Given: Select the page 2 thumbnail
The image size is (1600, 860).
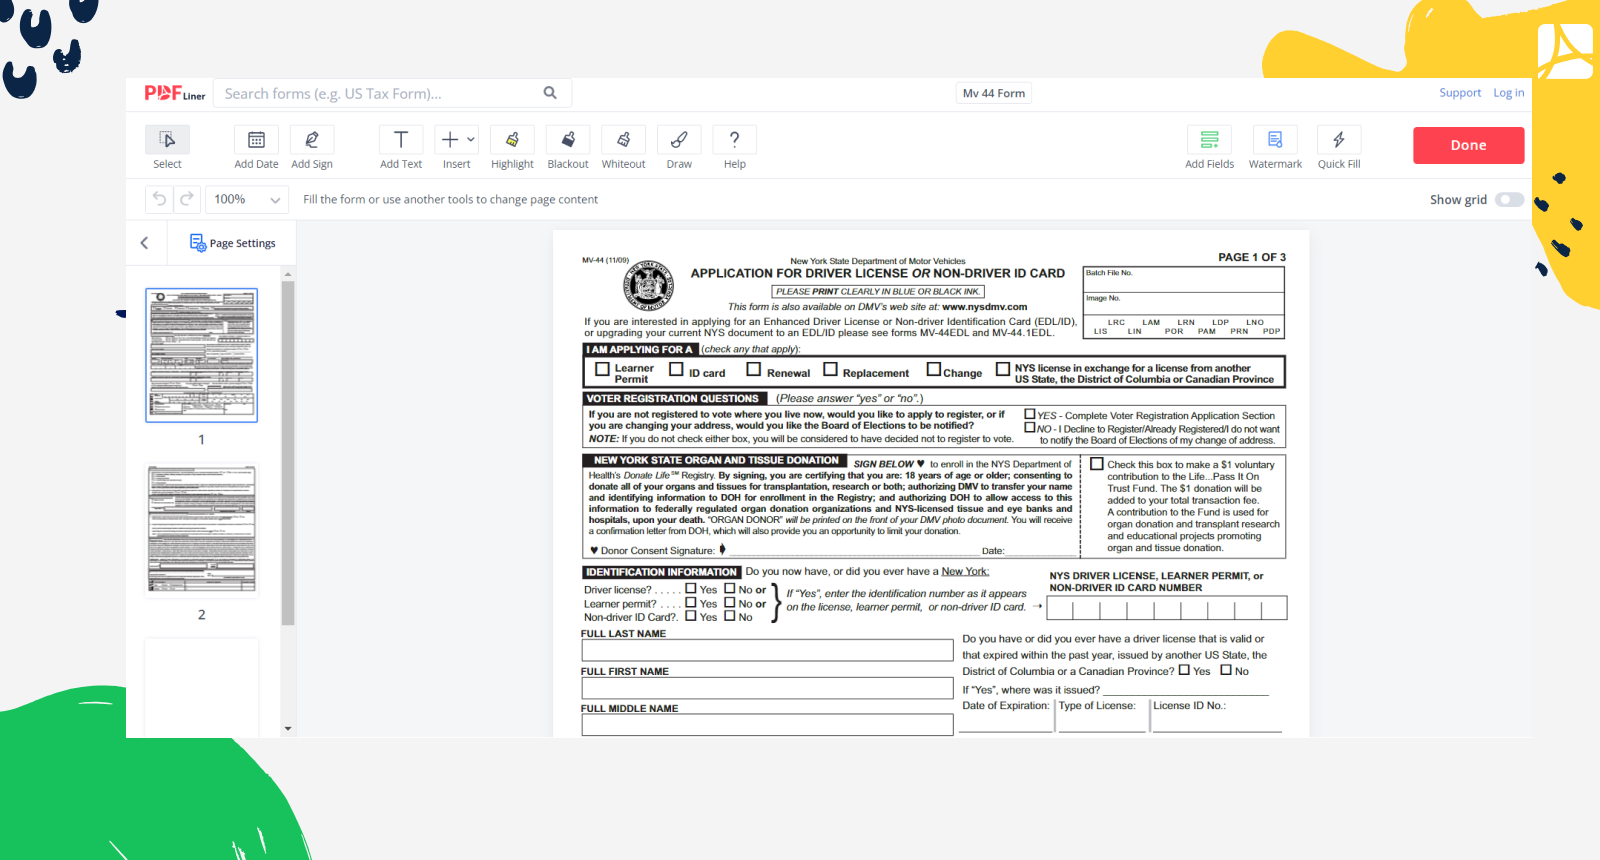Looking at the screenshot, I should coord(202,530).
